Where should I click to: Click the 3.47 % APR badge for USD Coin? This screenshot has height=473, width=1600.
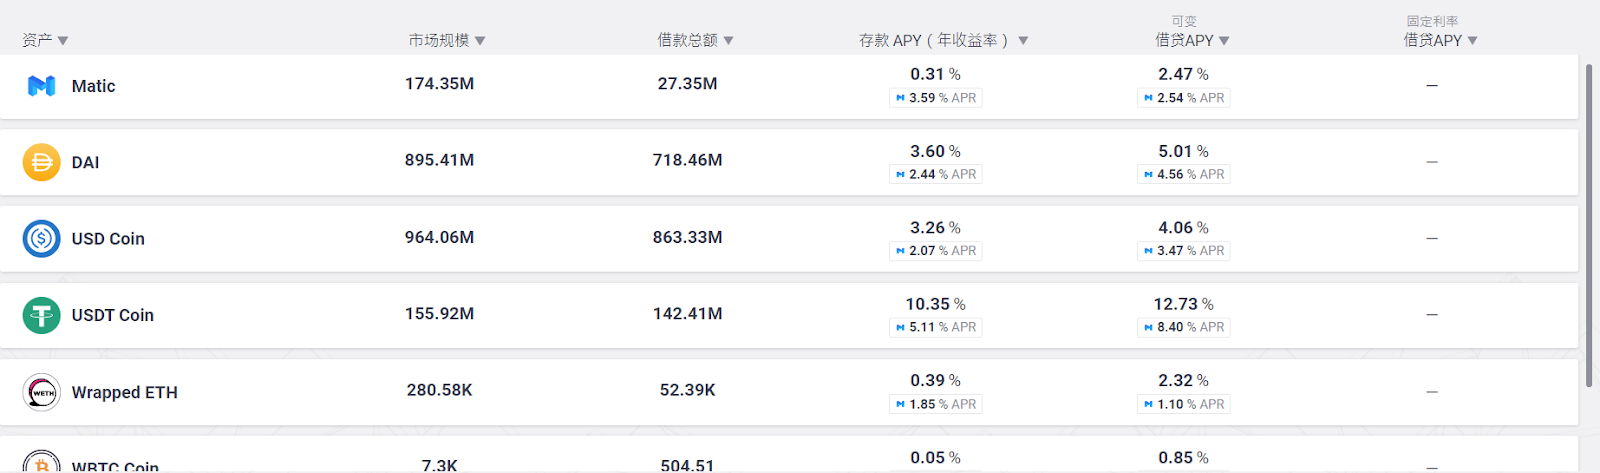coord(1184,251)
